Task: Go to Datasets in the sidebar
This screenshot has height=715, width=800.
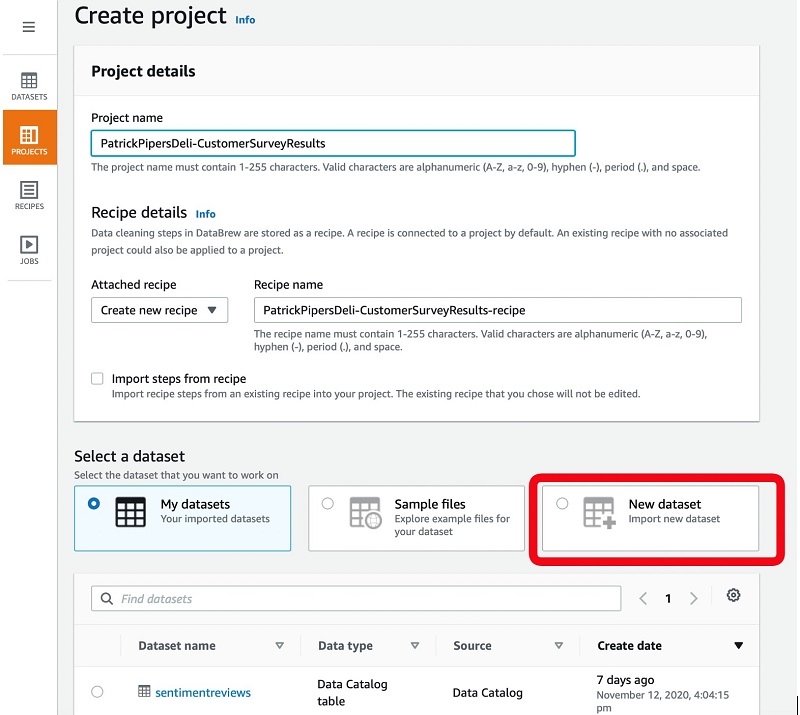Action: pyautogui.click(x=29, y=86)
